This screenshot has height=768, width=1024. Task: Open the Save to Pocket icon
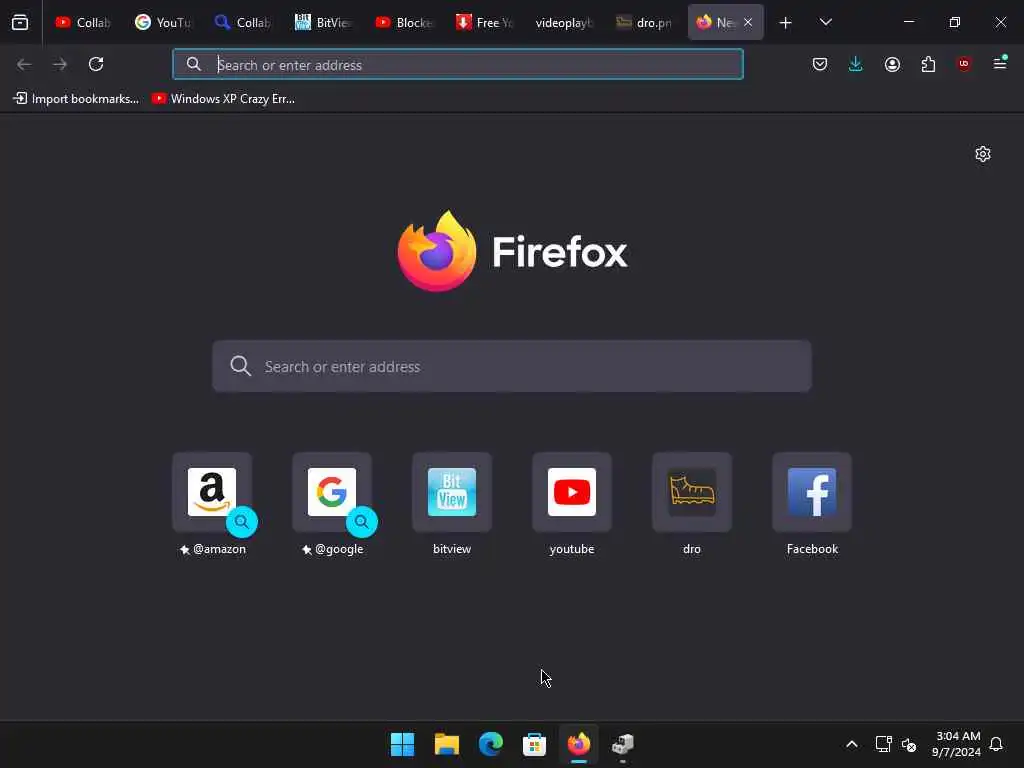pyautogui.click(x=820, y=64)
